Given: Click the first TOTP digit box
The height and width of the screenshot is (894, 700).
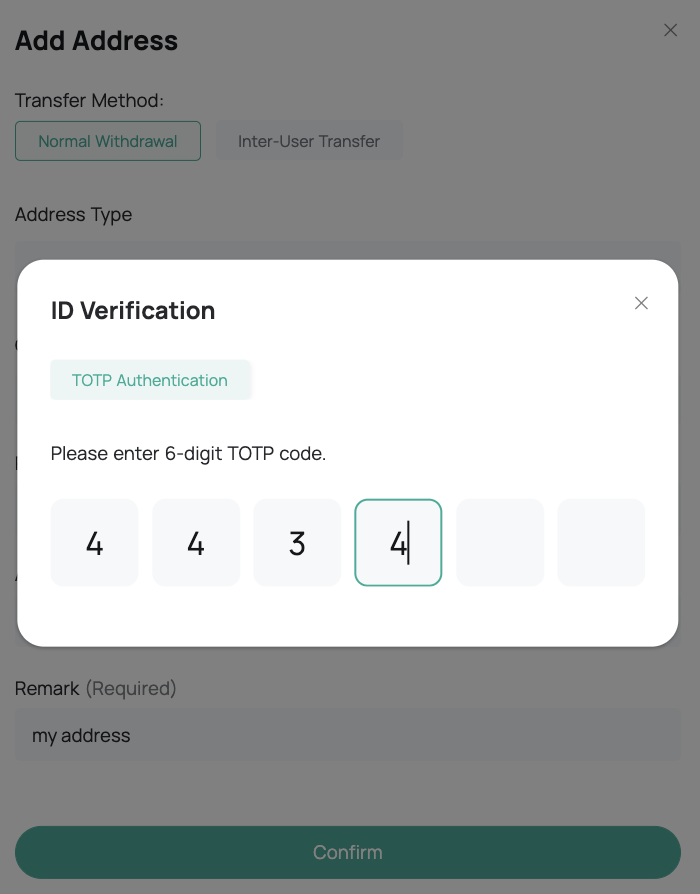Looking at the screenshot, I should tap(95, 543).
